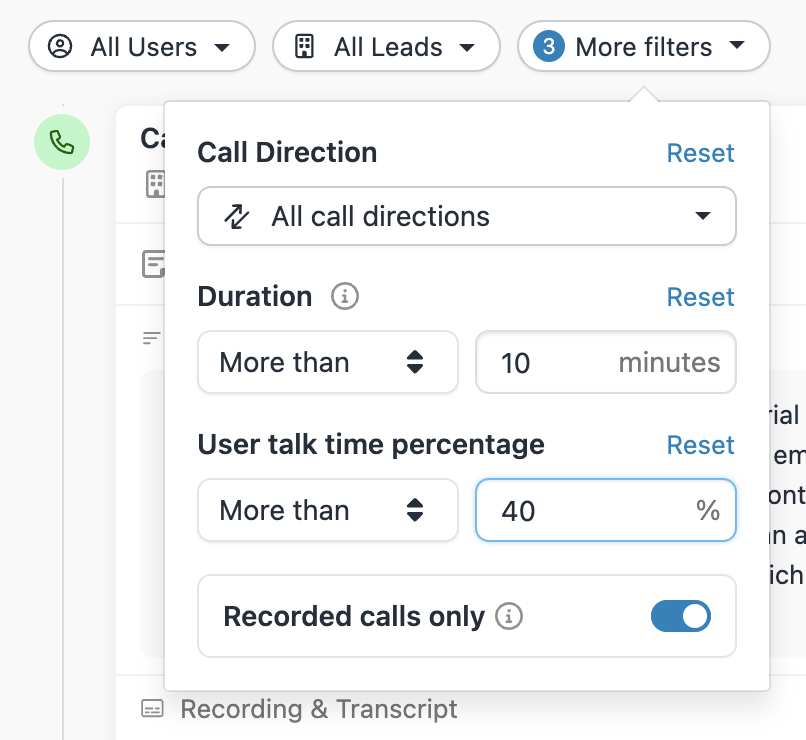The image size is (806, 740).
Task: Open Duration More than comparison selector
Action: tap(328, 362)
